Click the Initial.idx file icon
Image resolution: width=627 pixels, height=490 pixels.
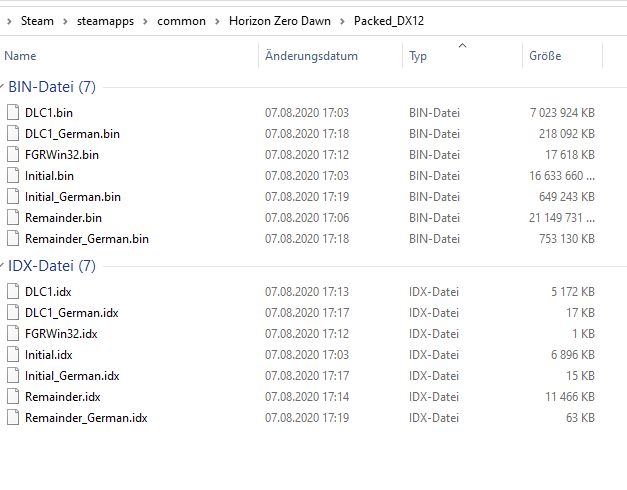pyautogui.click(x=13, y=354)
